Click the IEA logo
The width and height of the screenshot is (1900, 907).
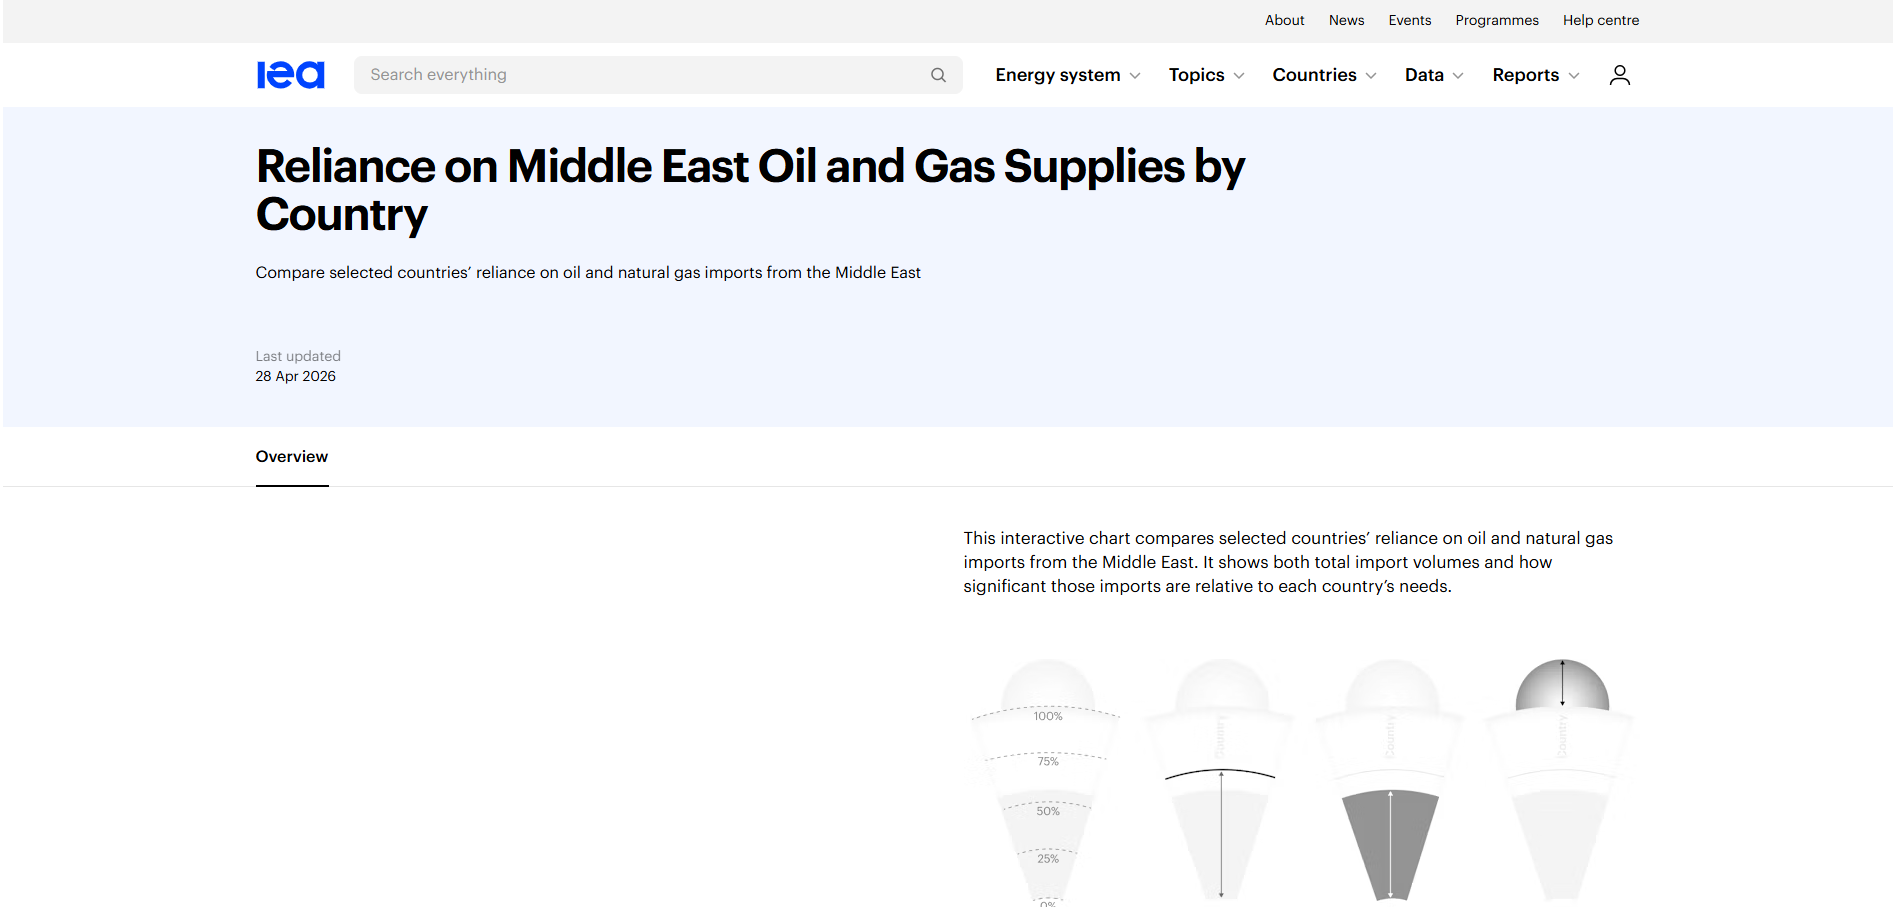(290, 75)
